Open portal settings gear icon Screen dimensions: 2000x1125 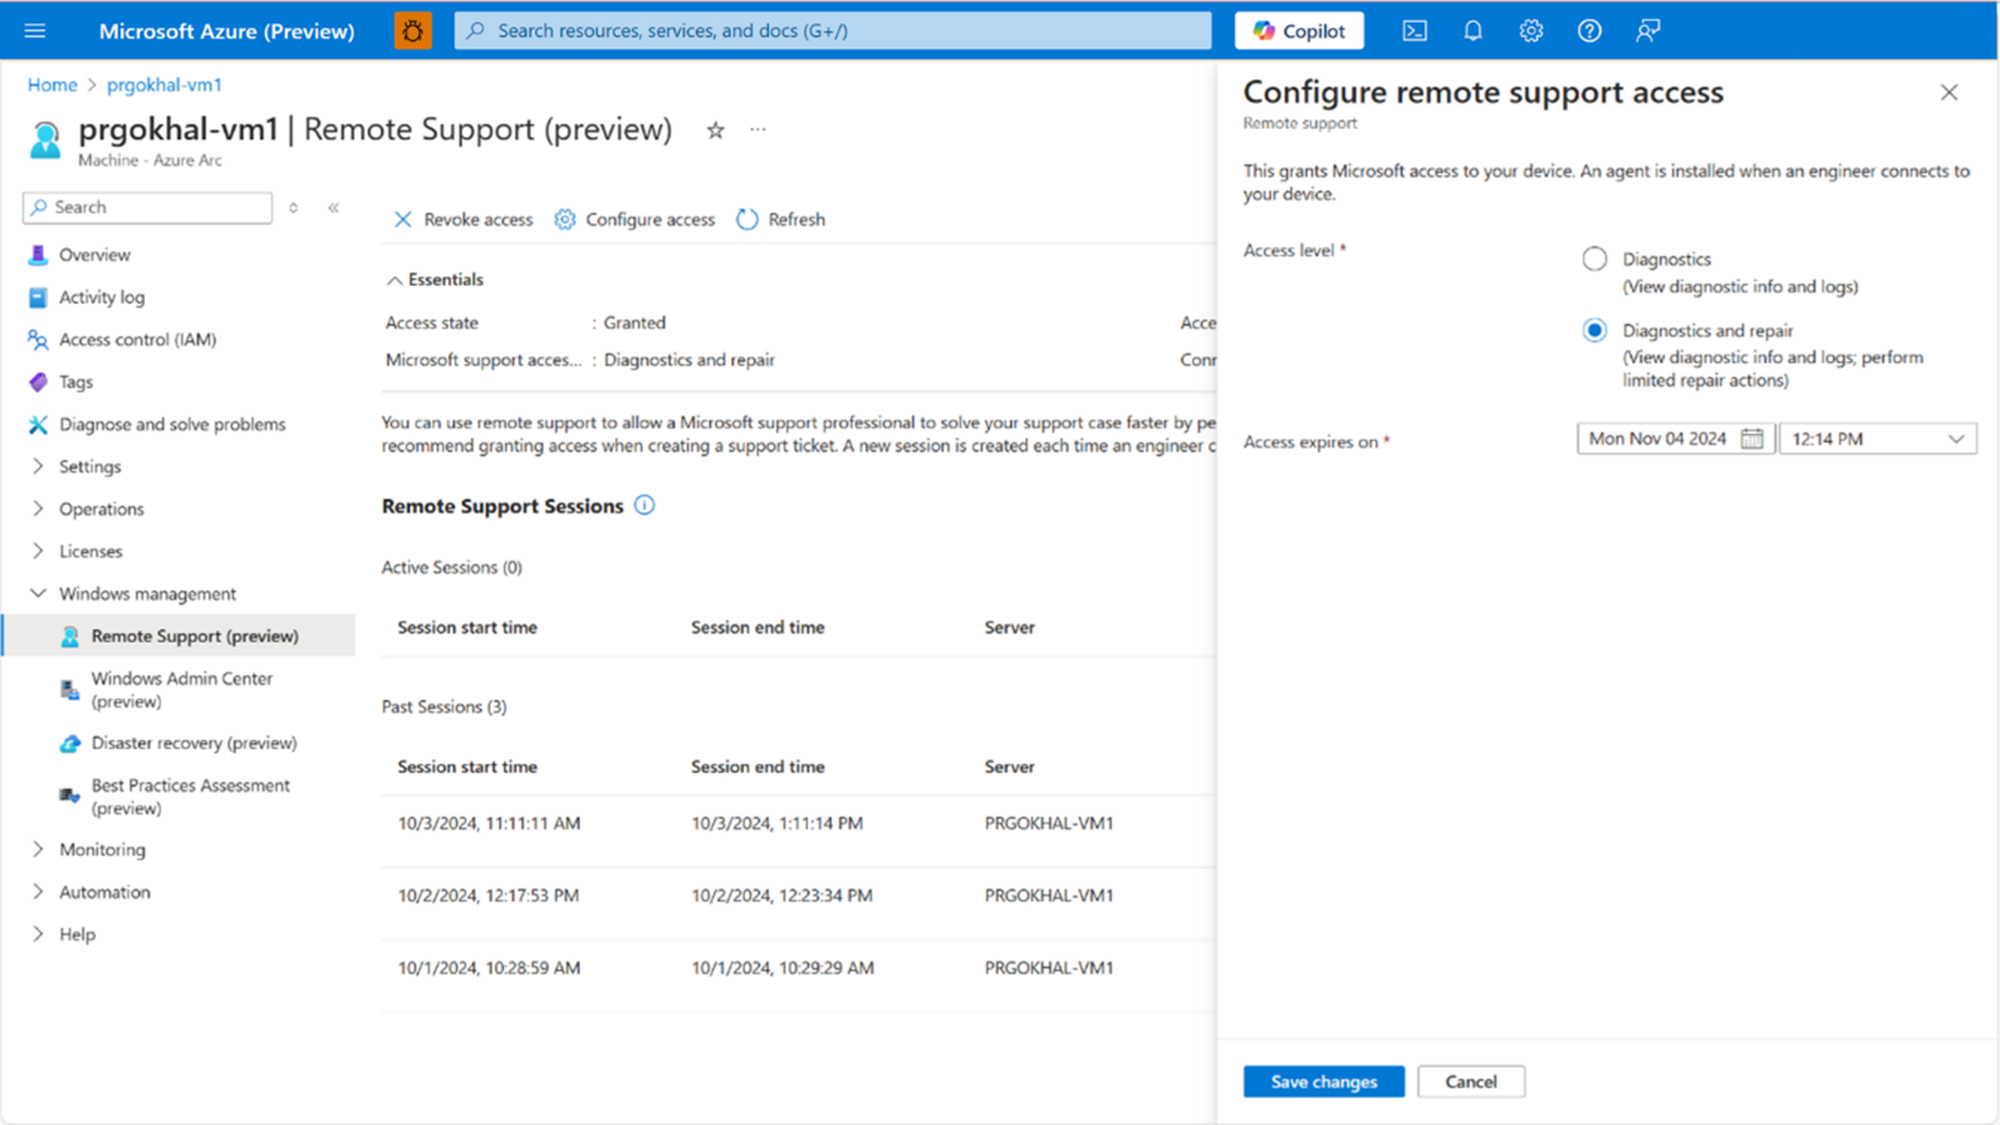[1531, 31]
